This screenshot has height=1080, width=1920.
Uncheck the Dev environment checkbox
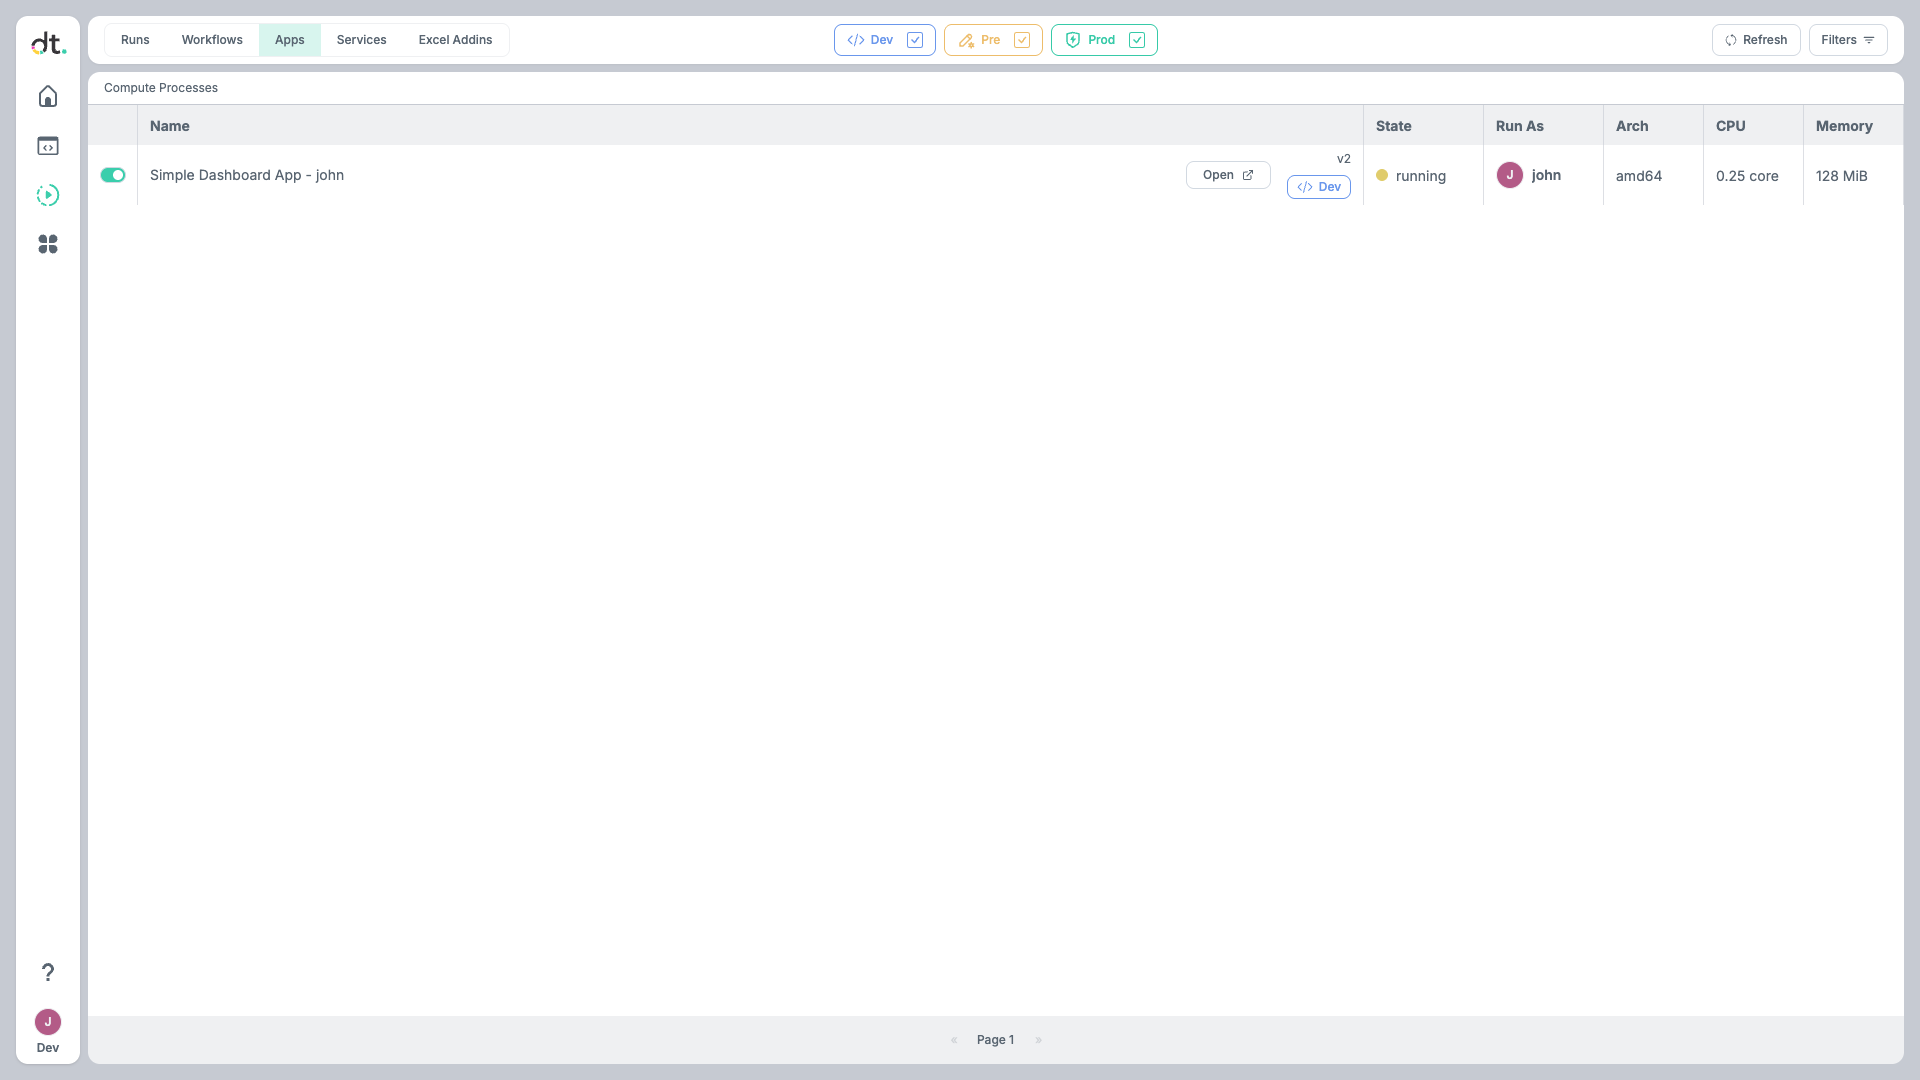click(x=914, y=40)
